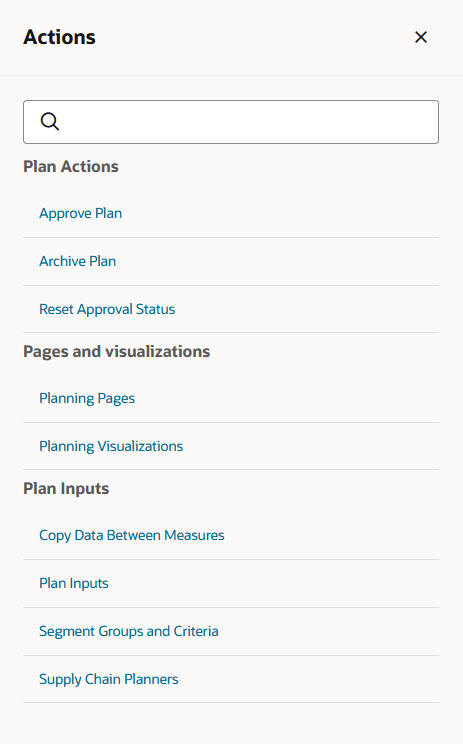Choose Reset Approval Status
Viewport: 463px width, 744px height.
(107, 309)
